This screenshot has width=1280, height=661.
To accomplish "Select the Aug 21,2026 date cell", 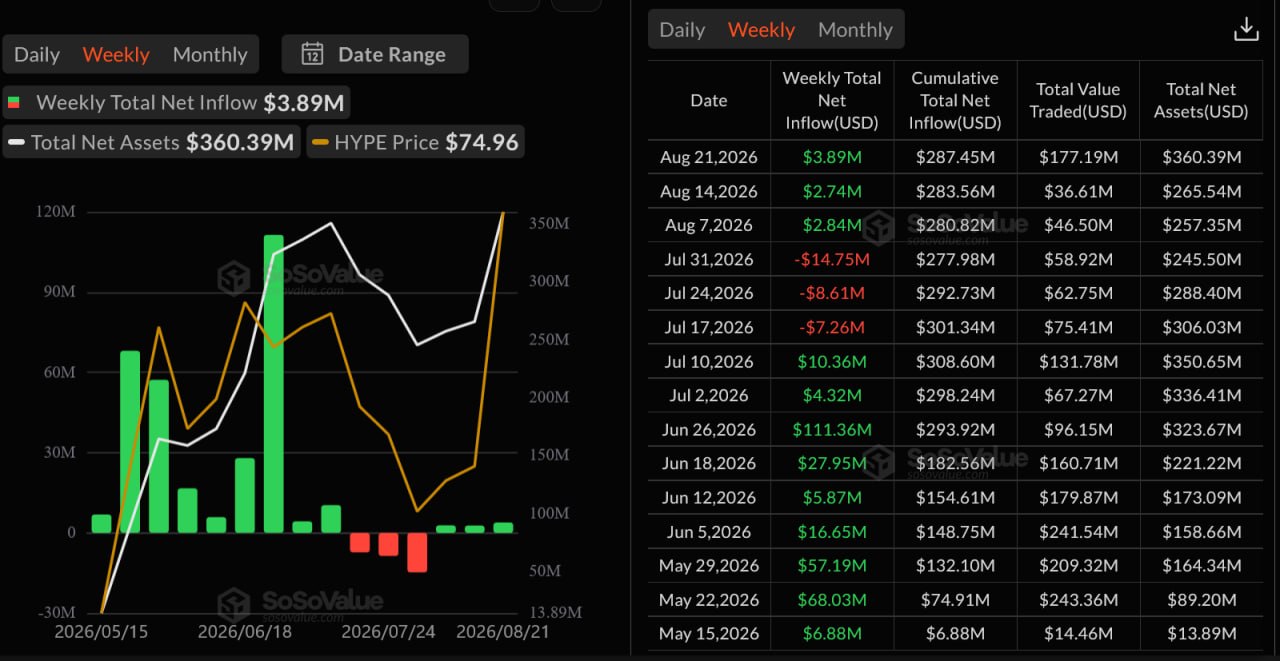I will click(709, 157).
